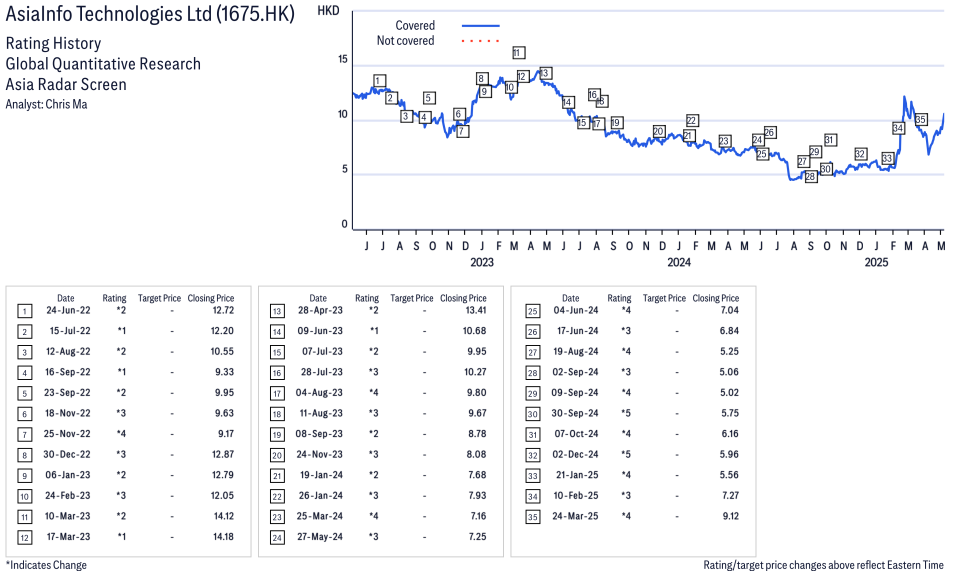955x571 pixels.
Task: Click chart marker 22 above the price line
Action: tap(691, 121)
